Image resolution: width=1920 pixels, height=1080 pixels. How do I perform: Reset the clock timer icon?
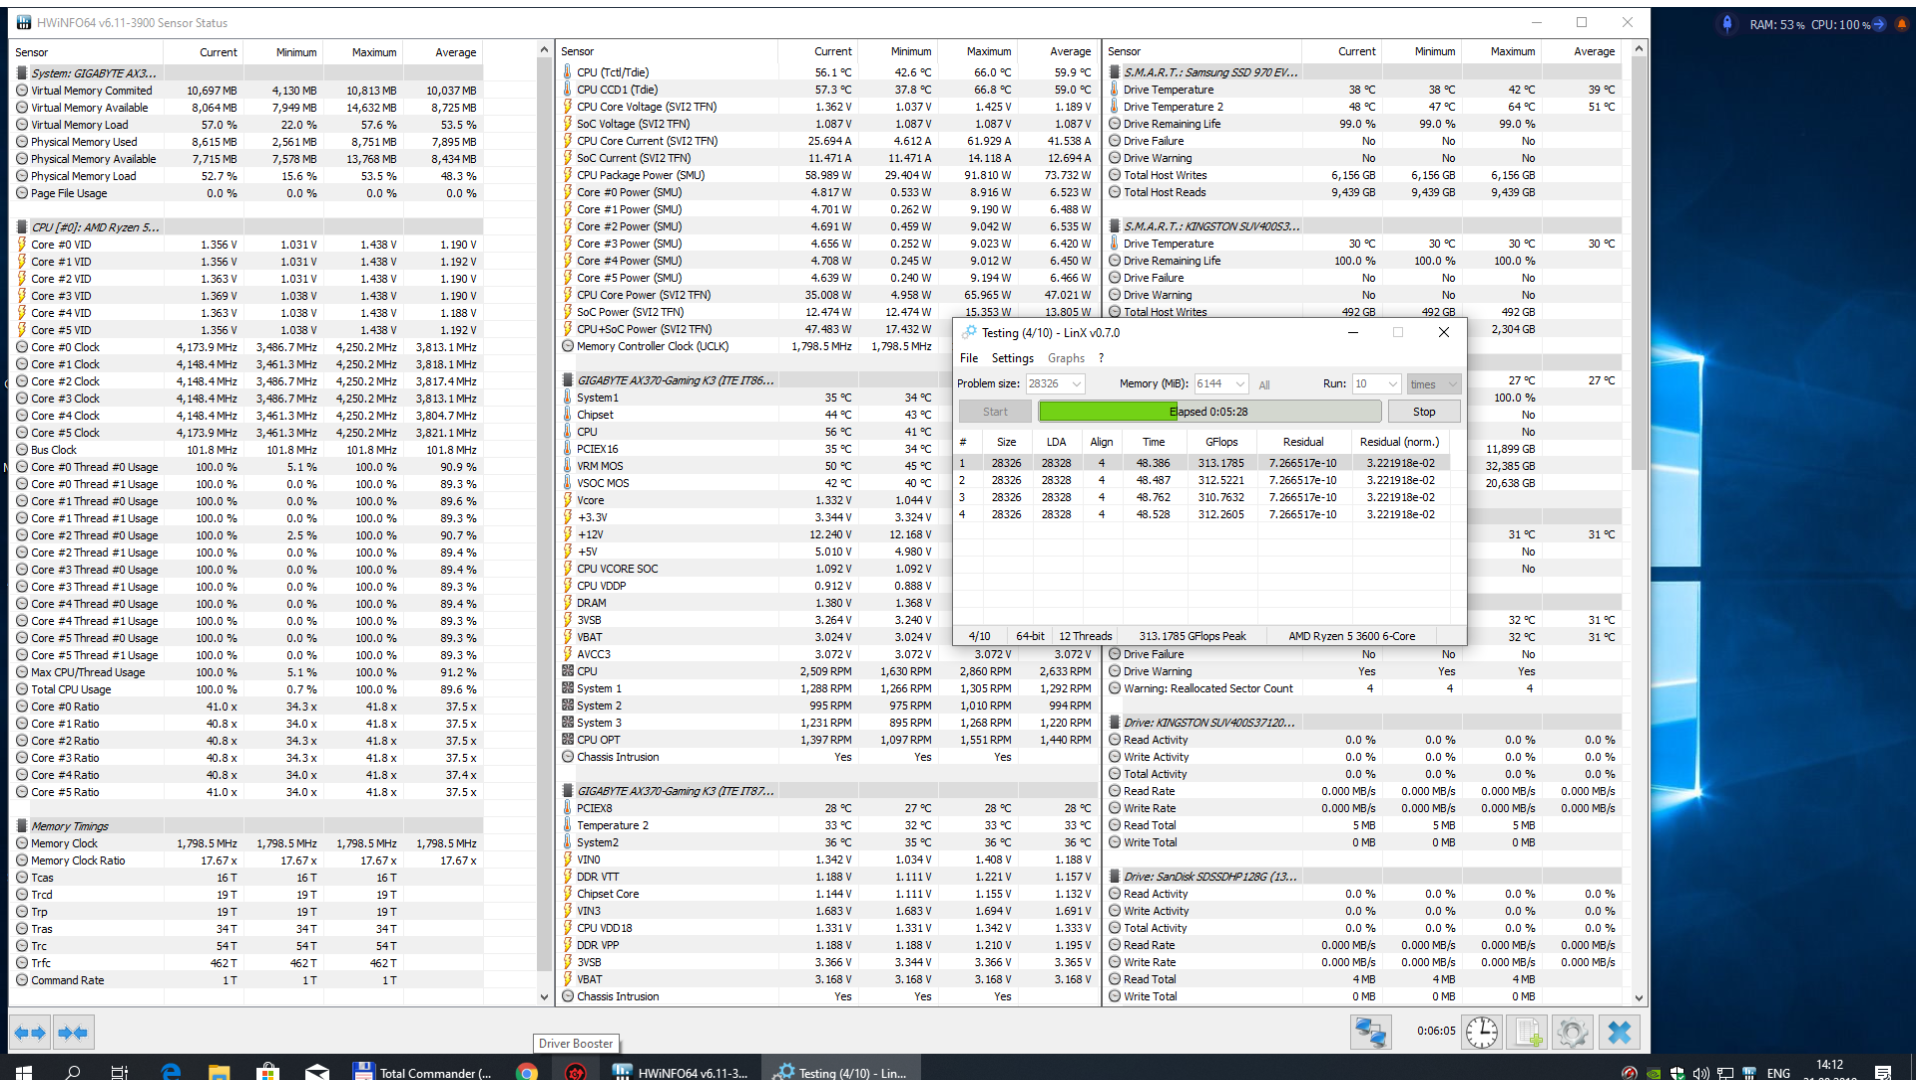tap(1481, 1032)
